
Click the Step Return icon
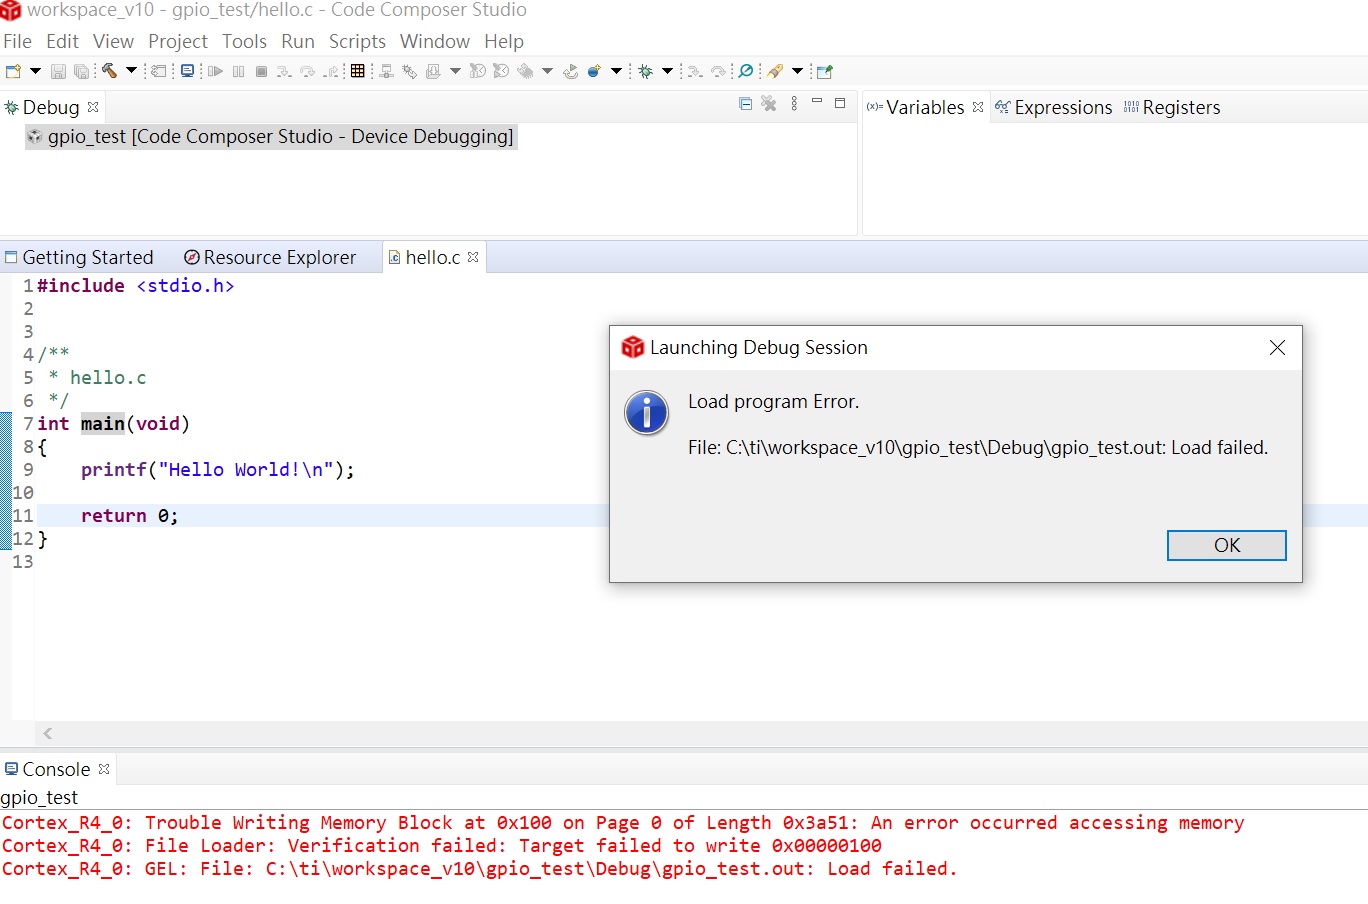[331, 71]
